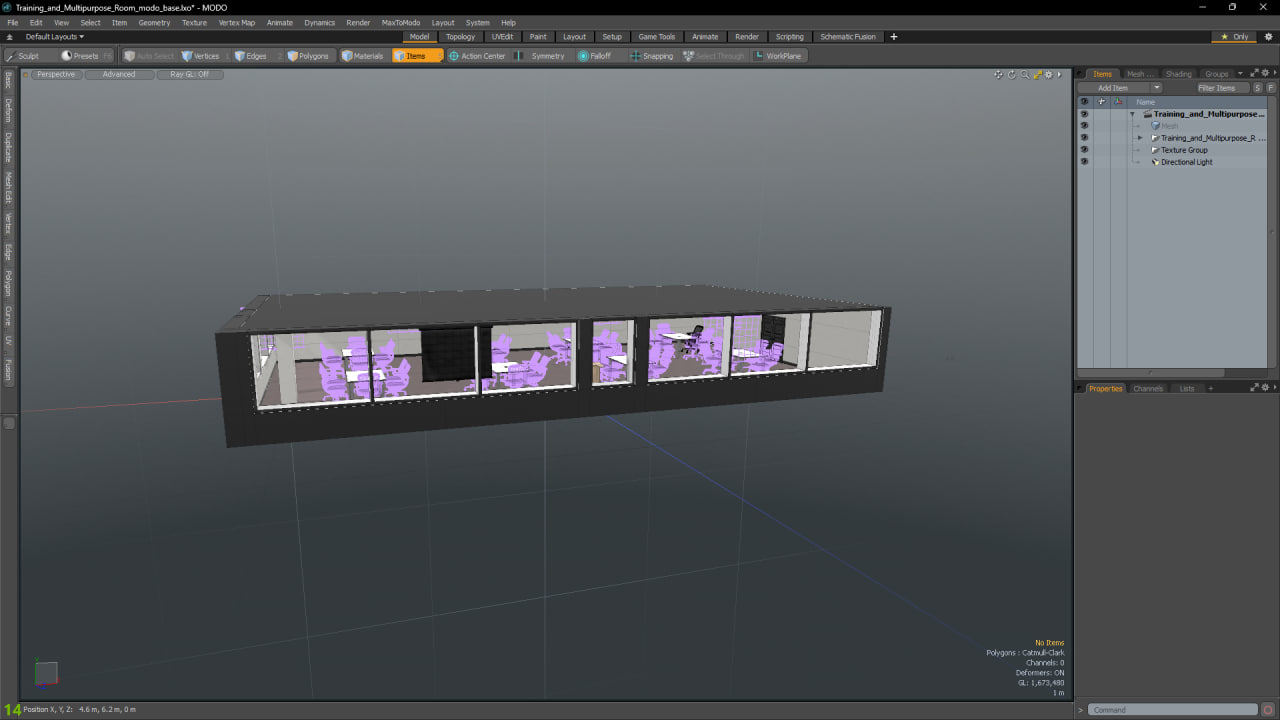Open the viewport settings gear
Viewport: 1280px width, 720px height.
(x=1048, y=74)
